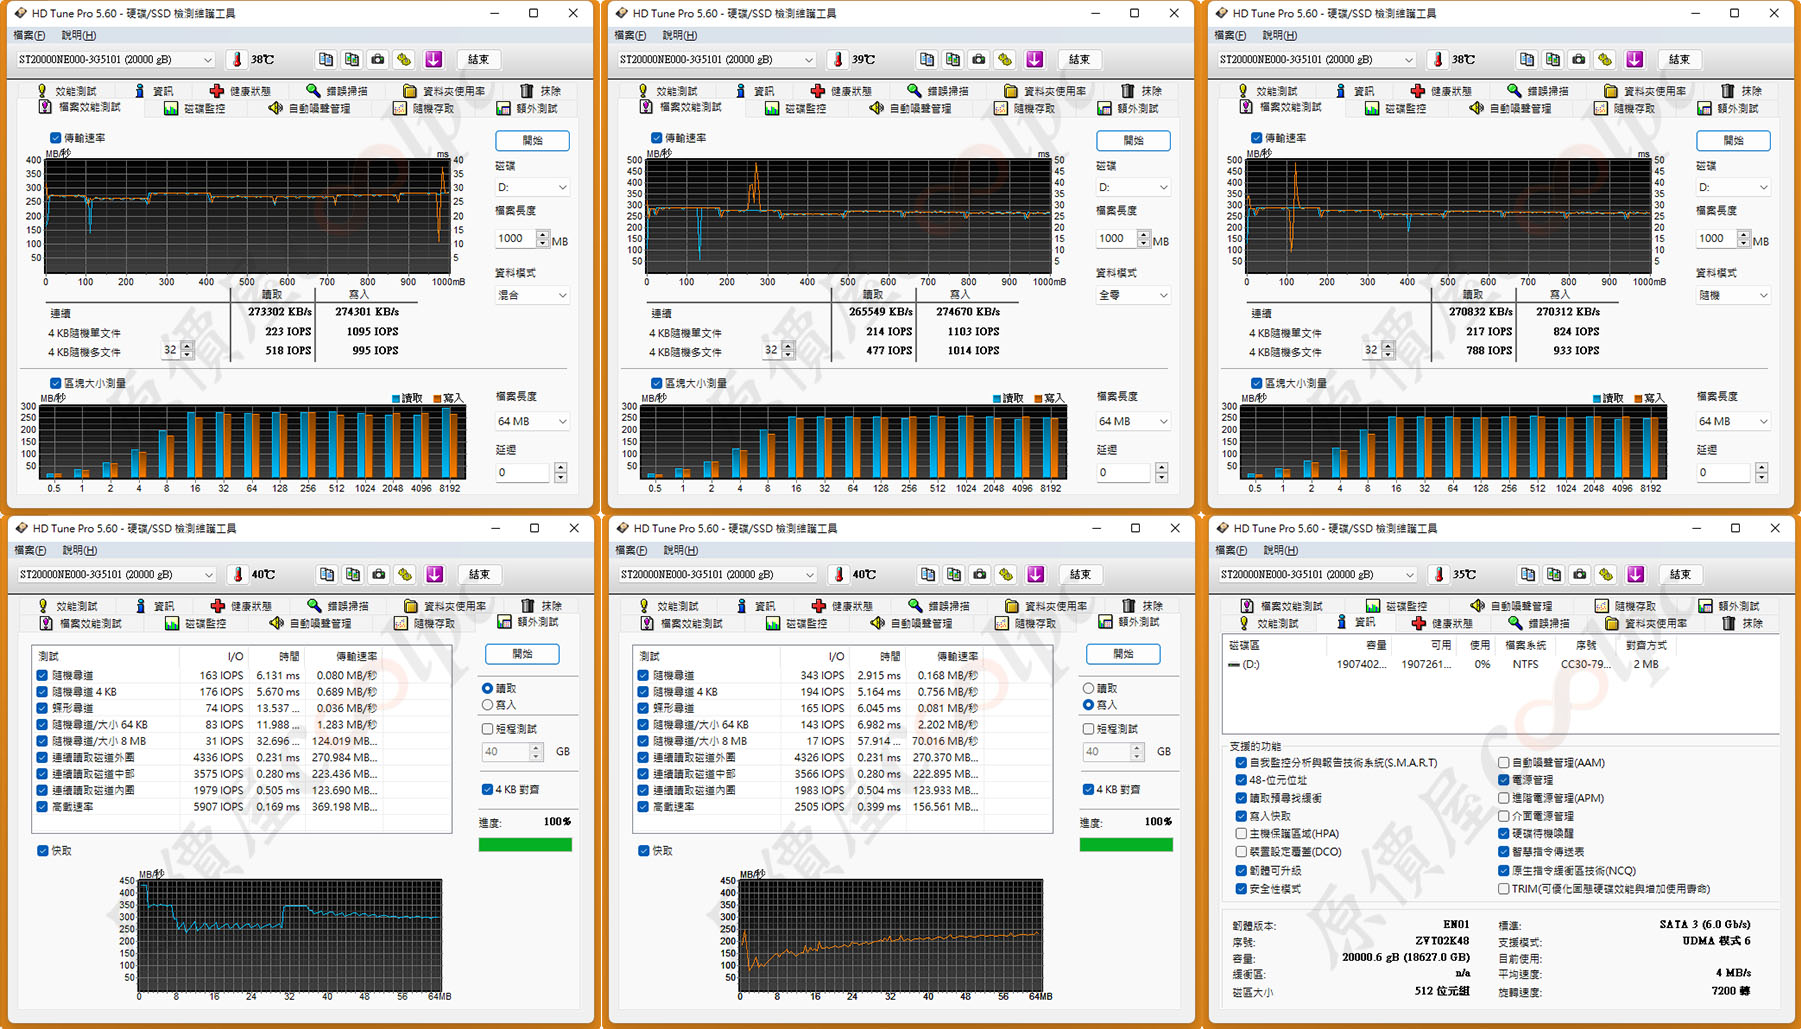Select the 寫入 radio button in the bottom-left window
The height and width of the screenshot is (1029, 1801).
coord(488,705)
